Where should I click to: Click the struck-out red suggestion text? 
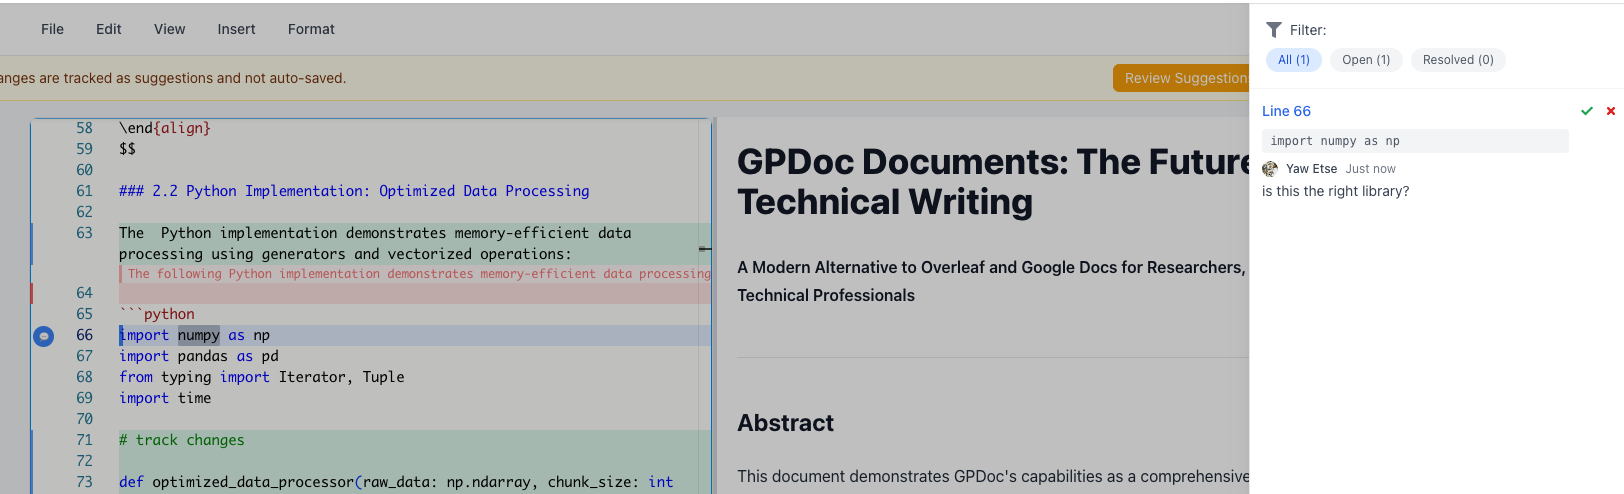[x=419, y=274]
